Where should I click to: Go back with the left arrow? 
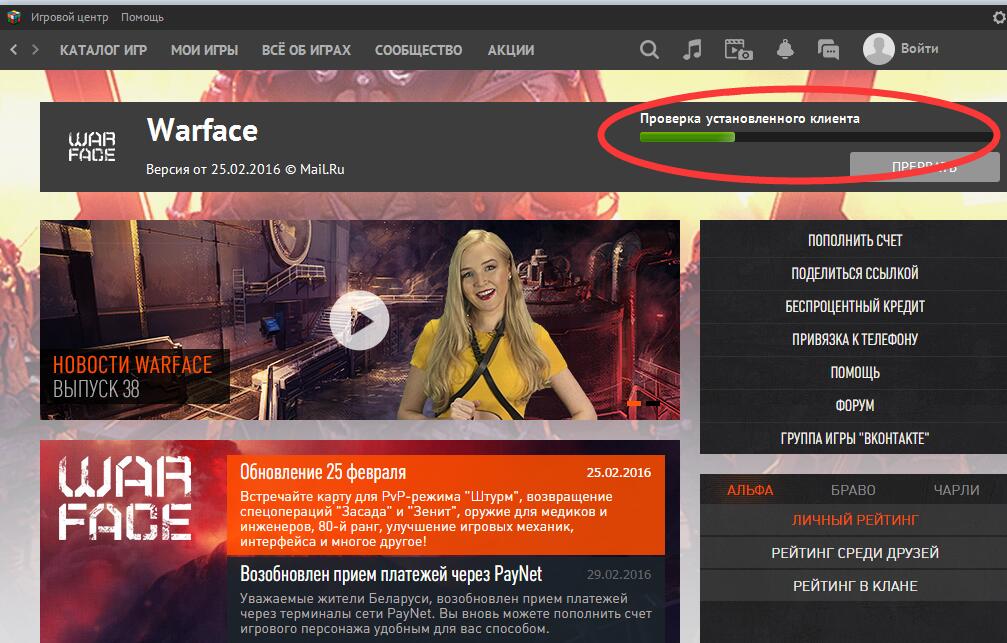tap(13, 49)
